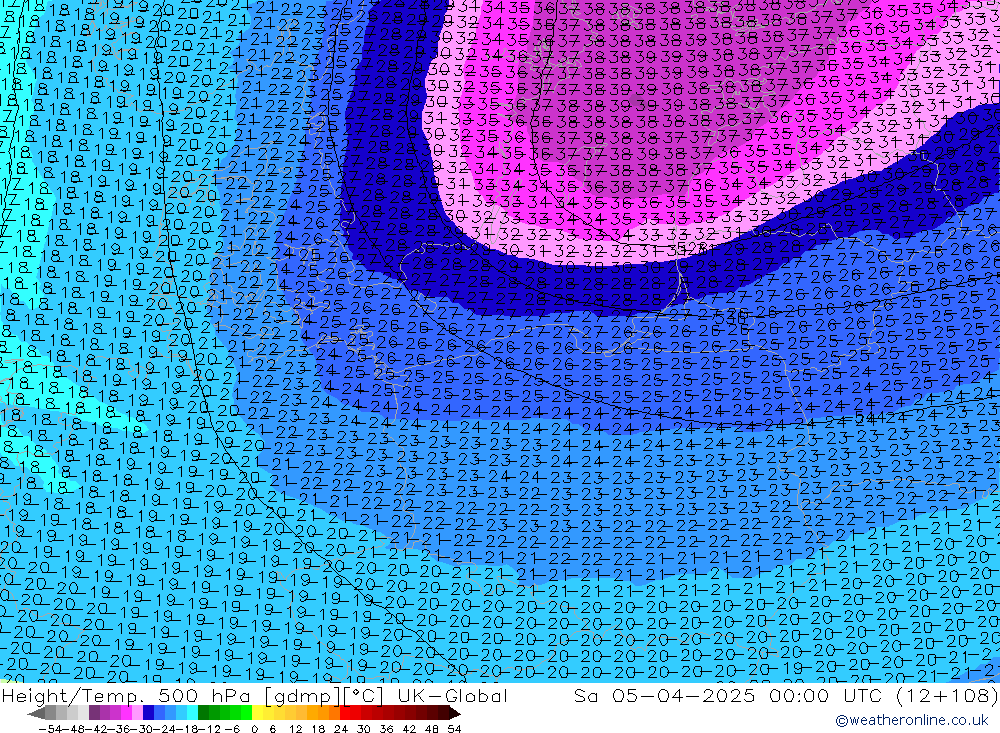The width and height of the screenshot is (1000, 733).
Task: Click the '[gdmp]' unit label
Action: click(301, 696)
